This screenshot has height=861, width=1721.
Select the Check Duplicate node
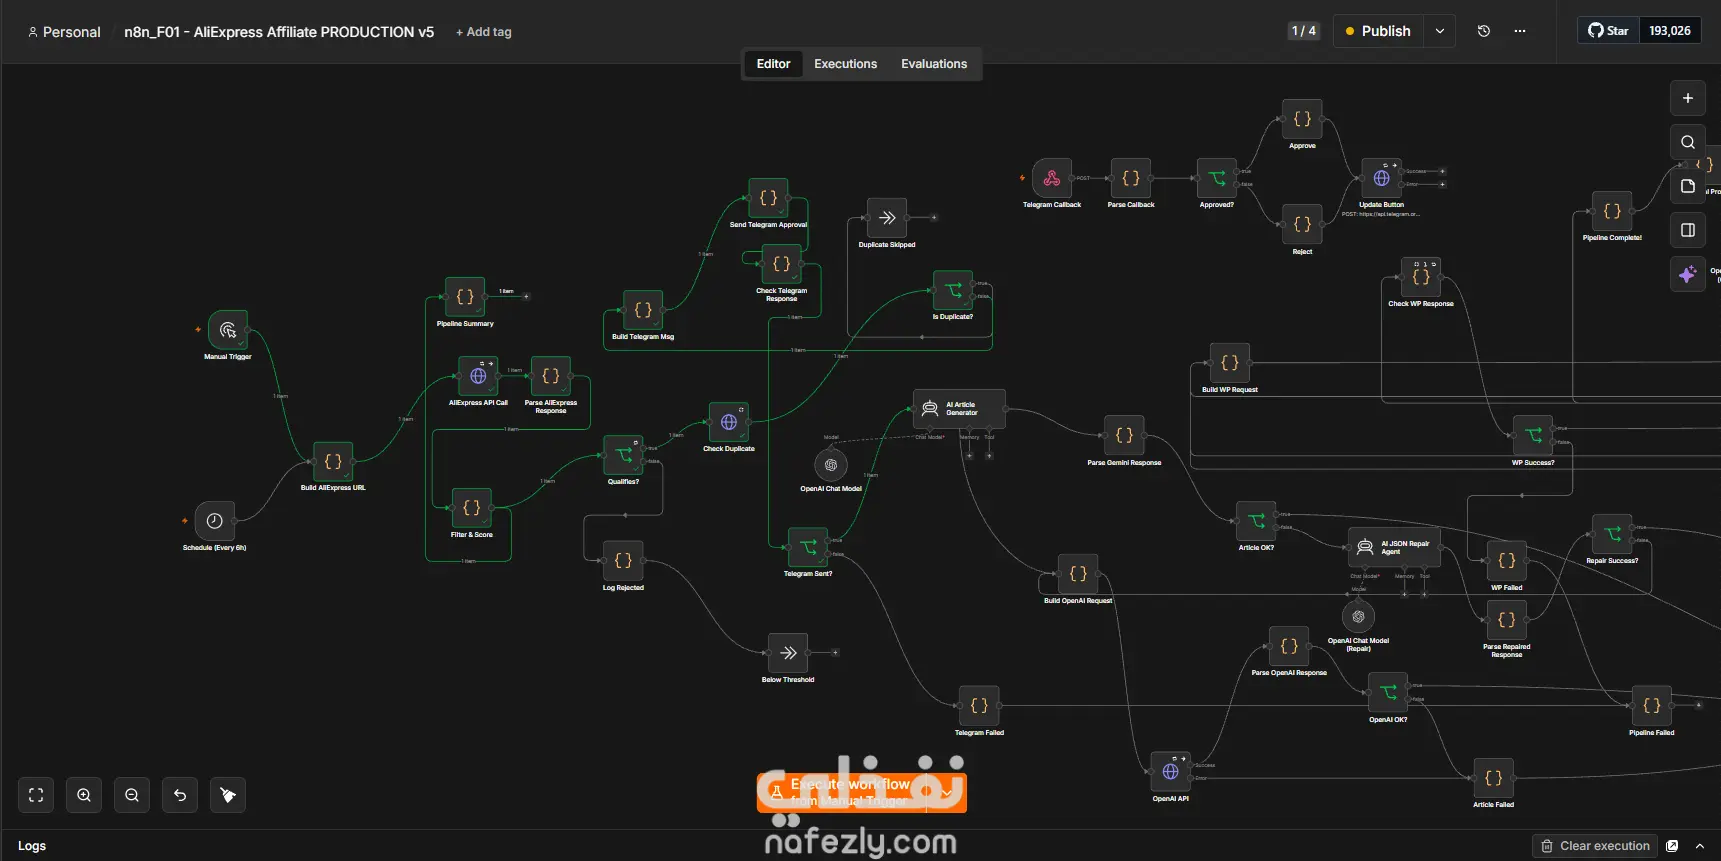coord(729,422)
